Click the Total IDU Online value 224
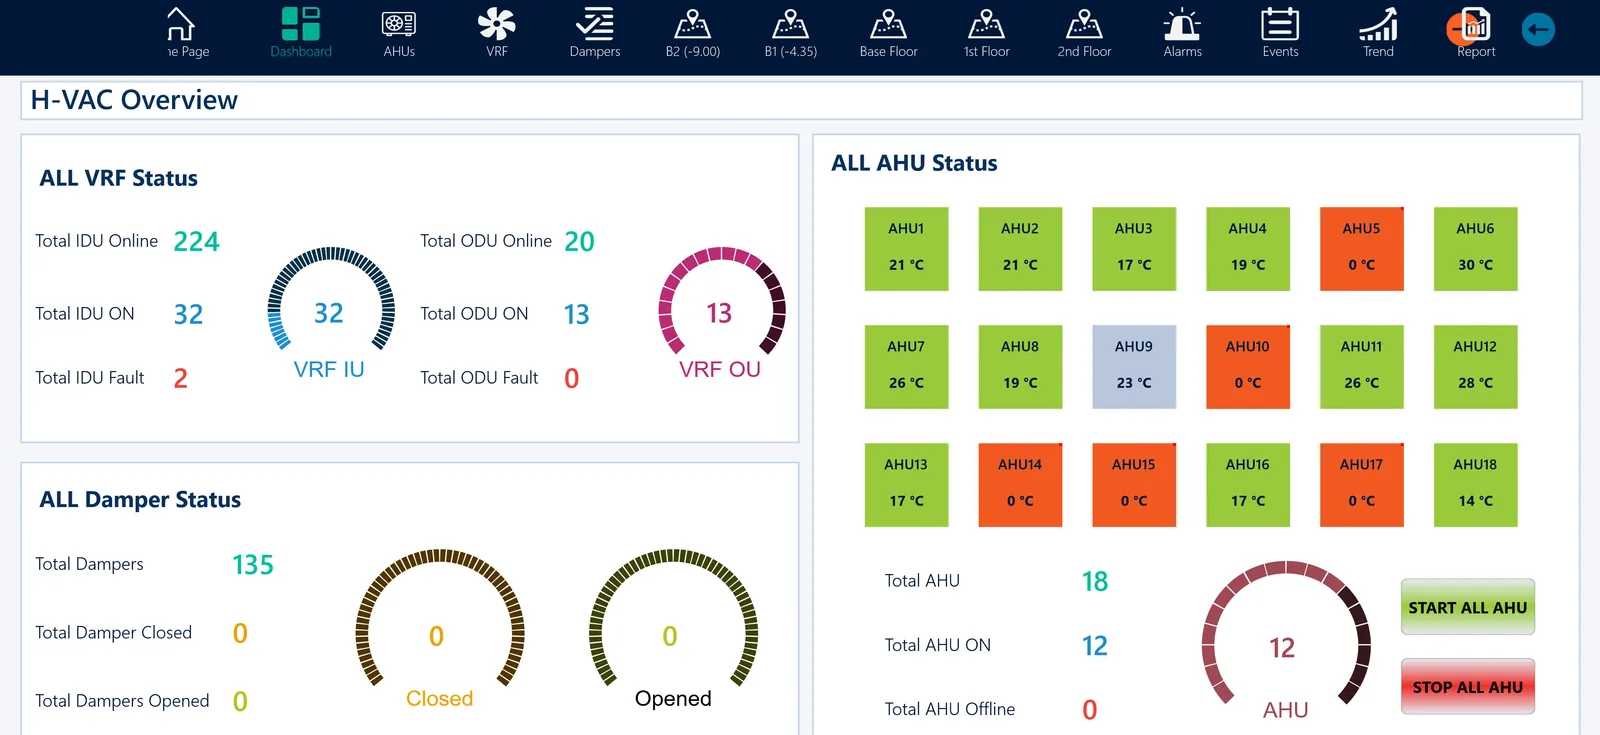1600x735 pixels. tap(196, 242)
